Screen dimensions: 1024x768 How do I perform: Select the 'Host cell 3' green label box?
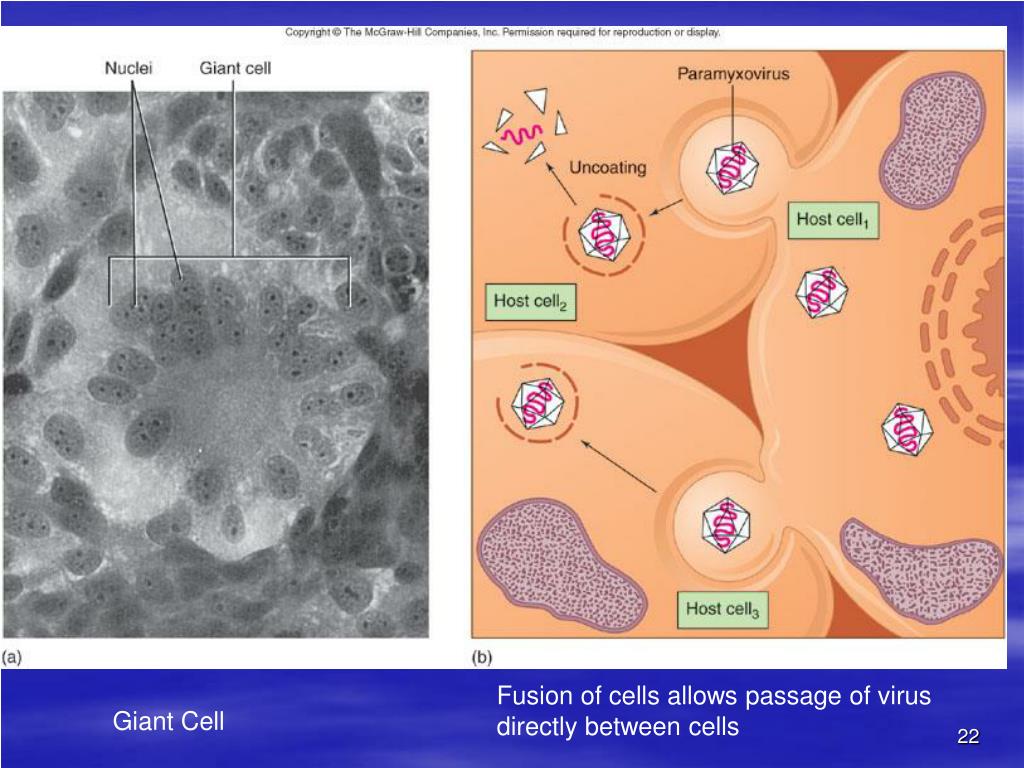click(x=722, y=609)
